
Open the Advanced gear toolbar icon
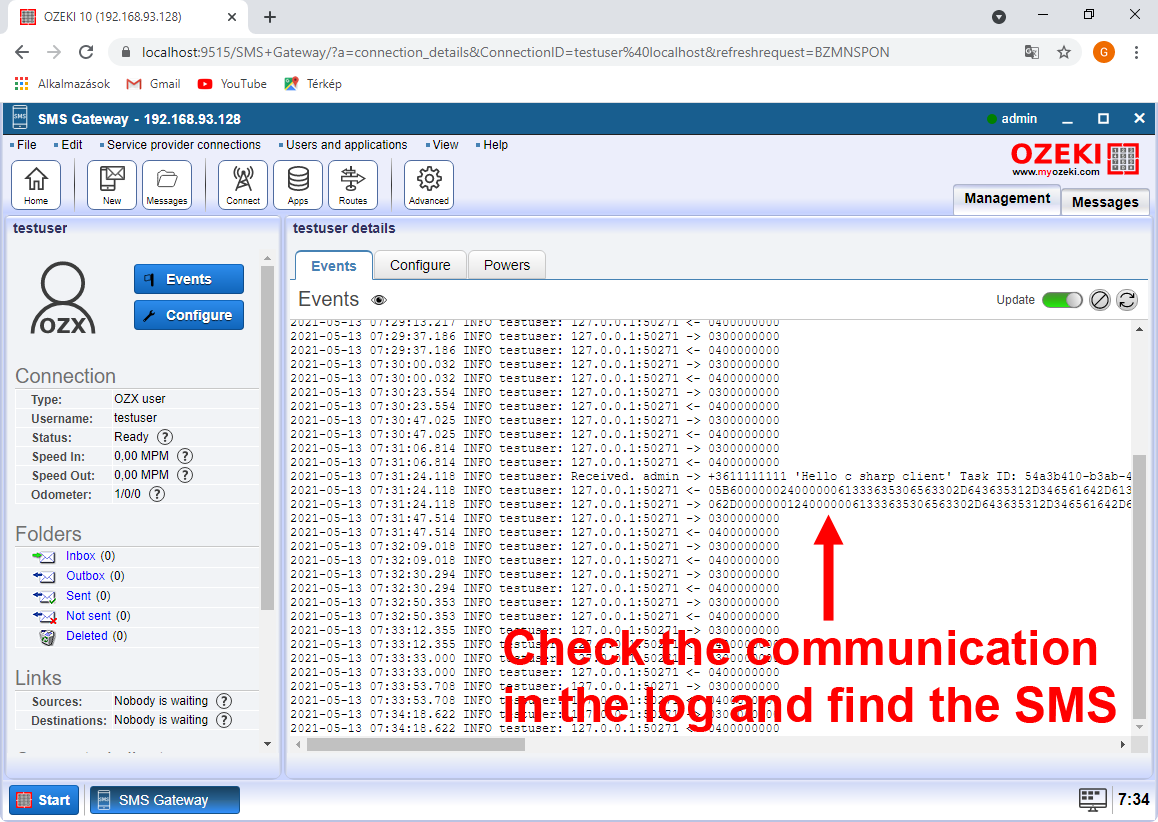[429, 185]
